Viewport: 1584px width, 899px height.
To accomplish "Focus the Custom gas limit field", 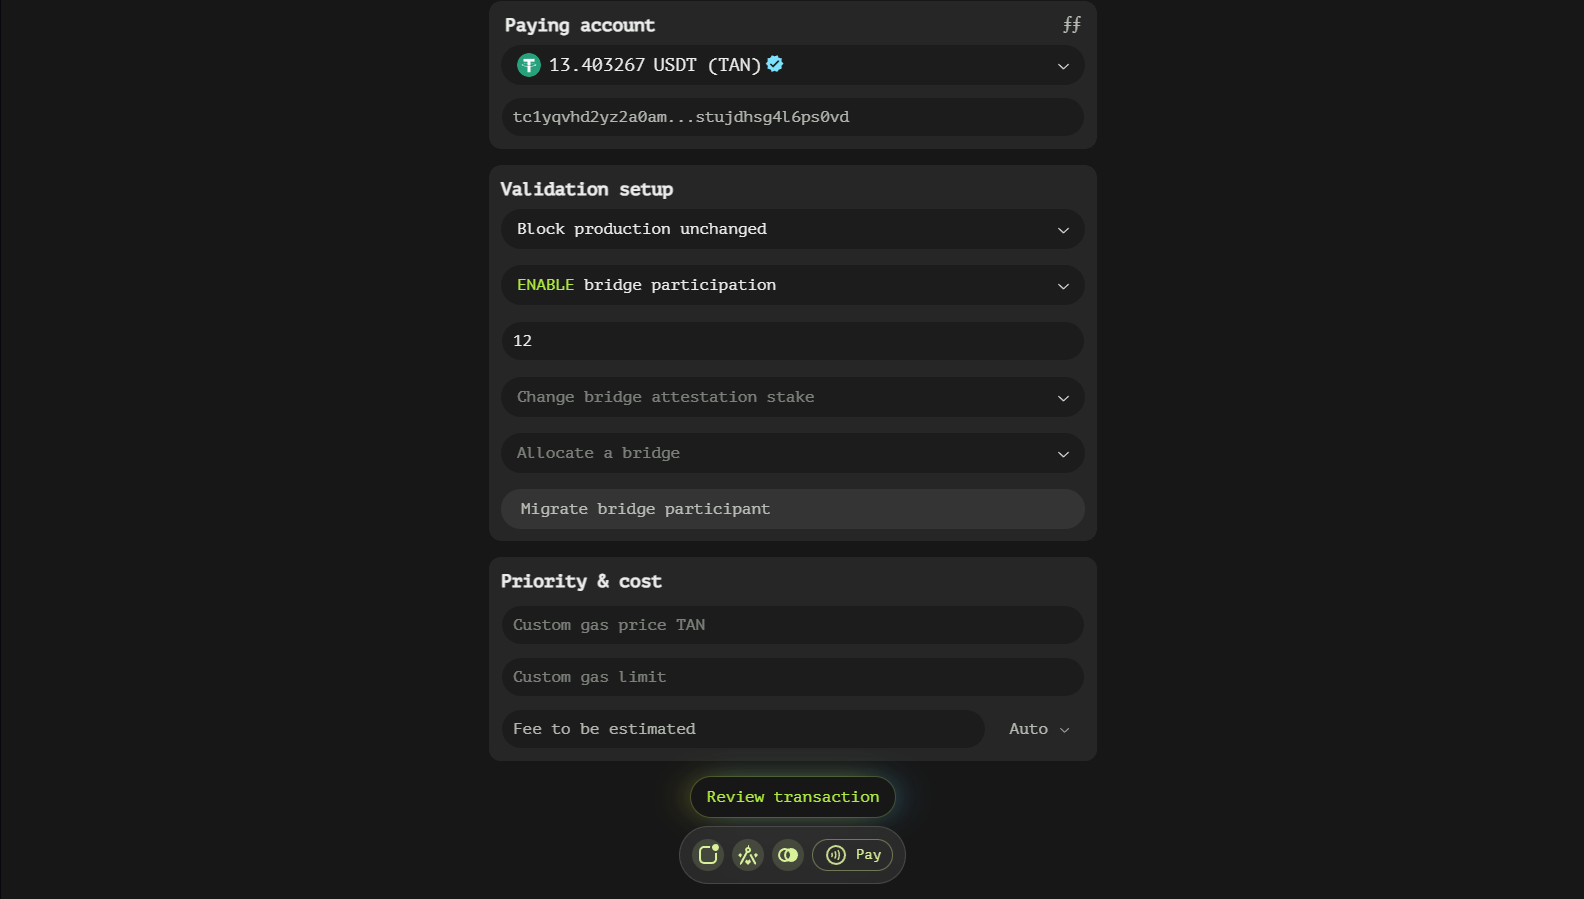I will tap(792, 677).
